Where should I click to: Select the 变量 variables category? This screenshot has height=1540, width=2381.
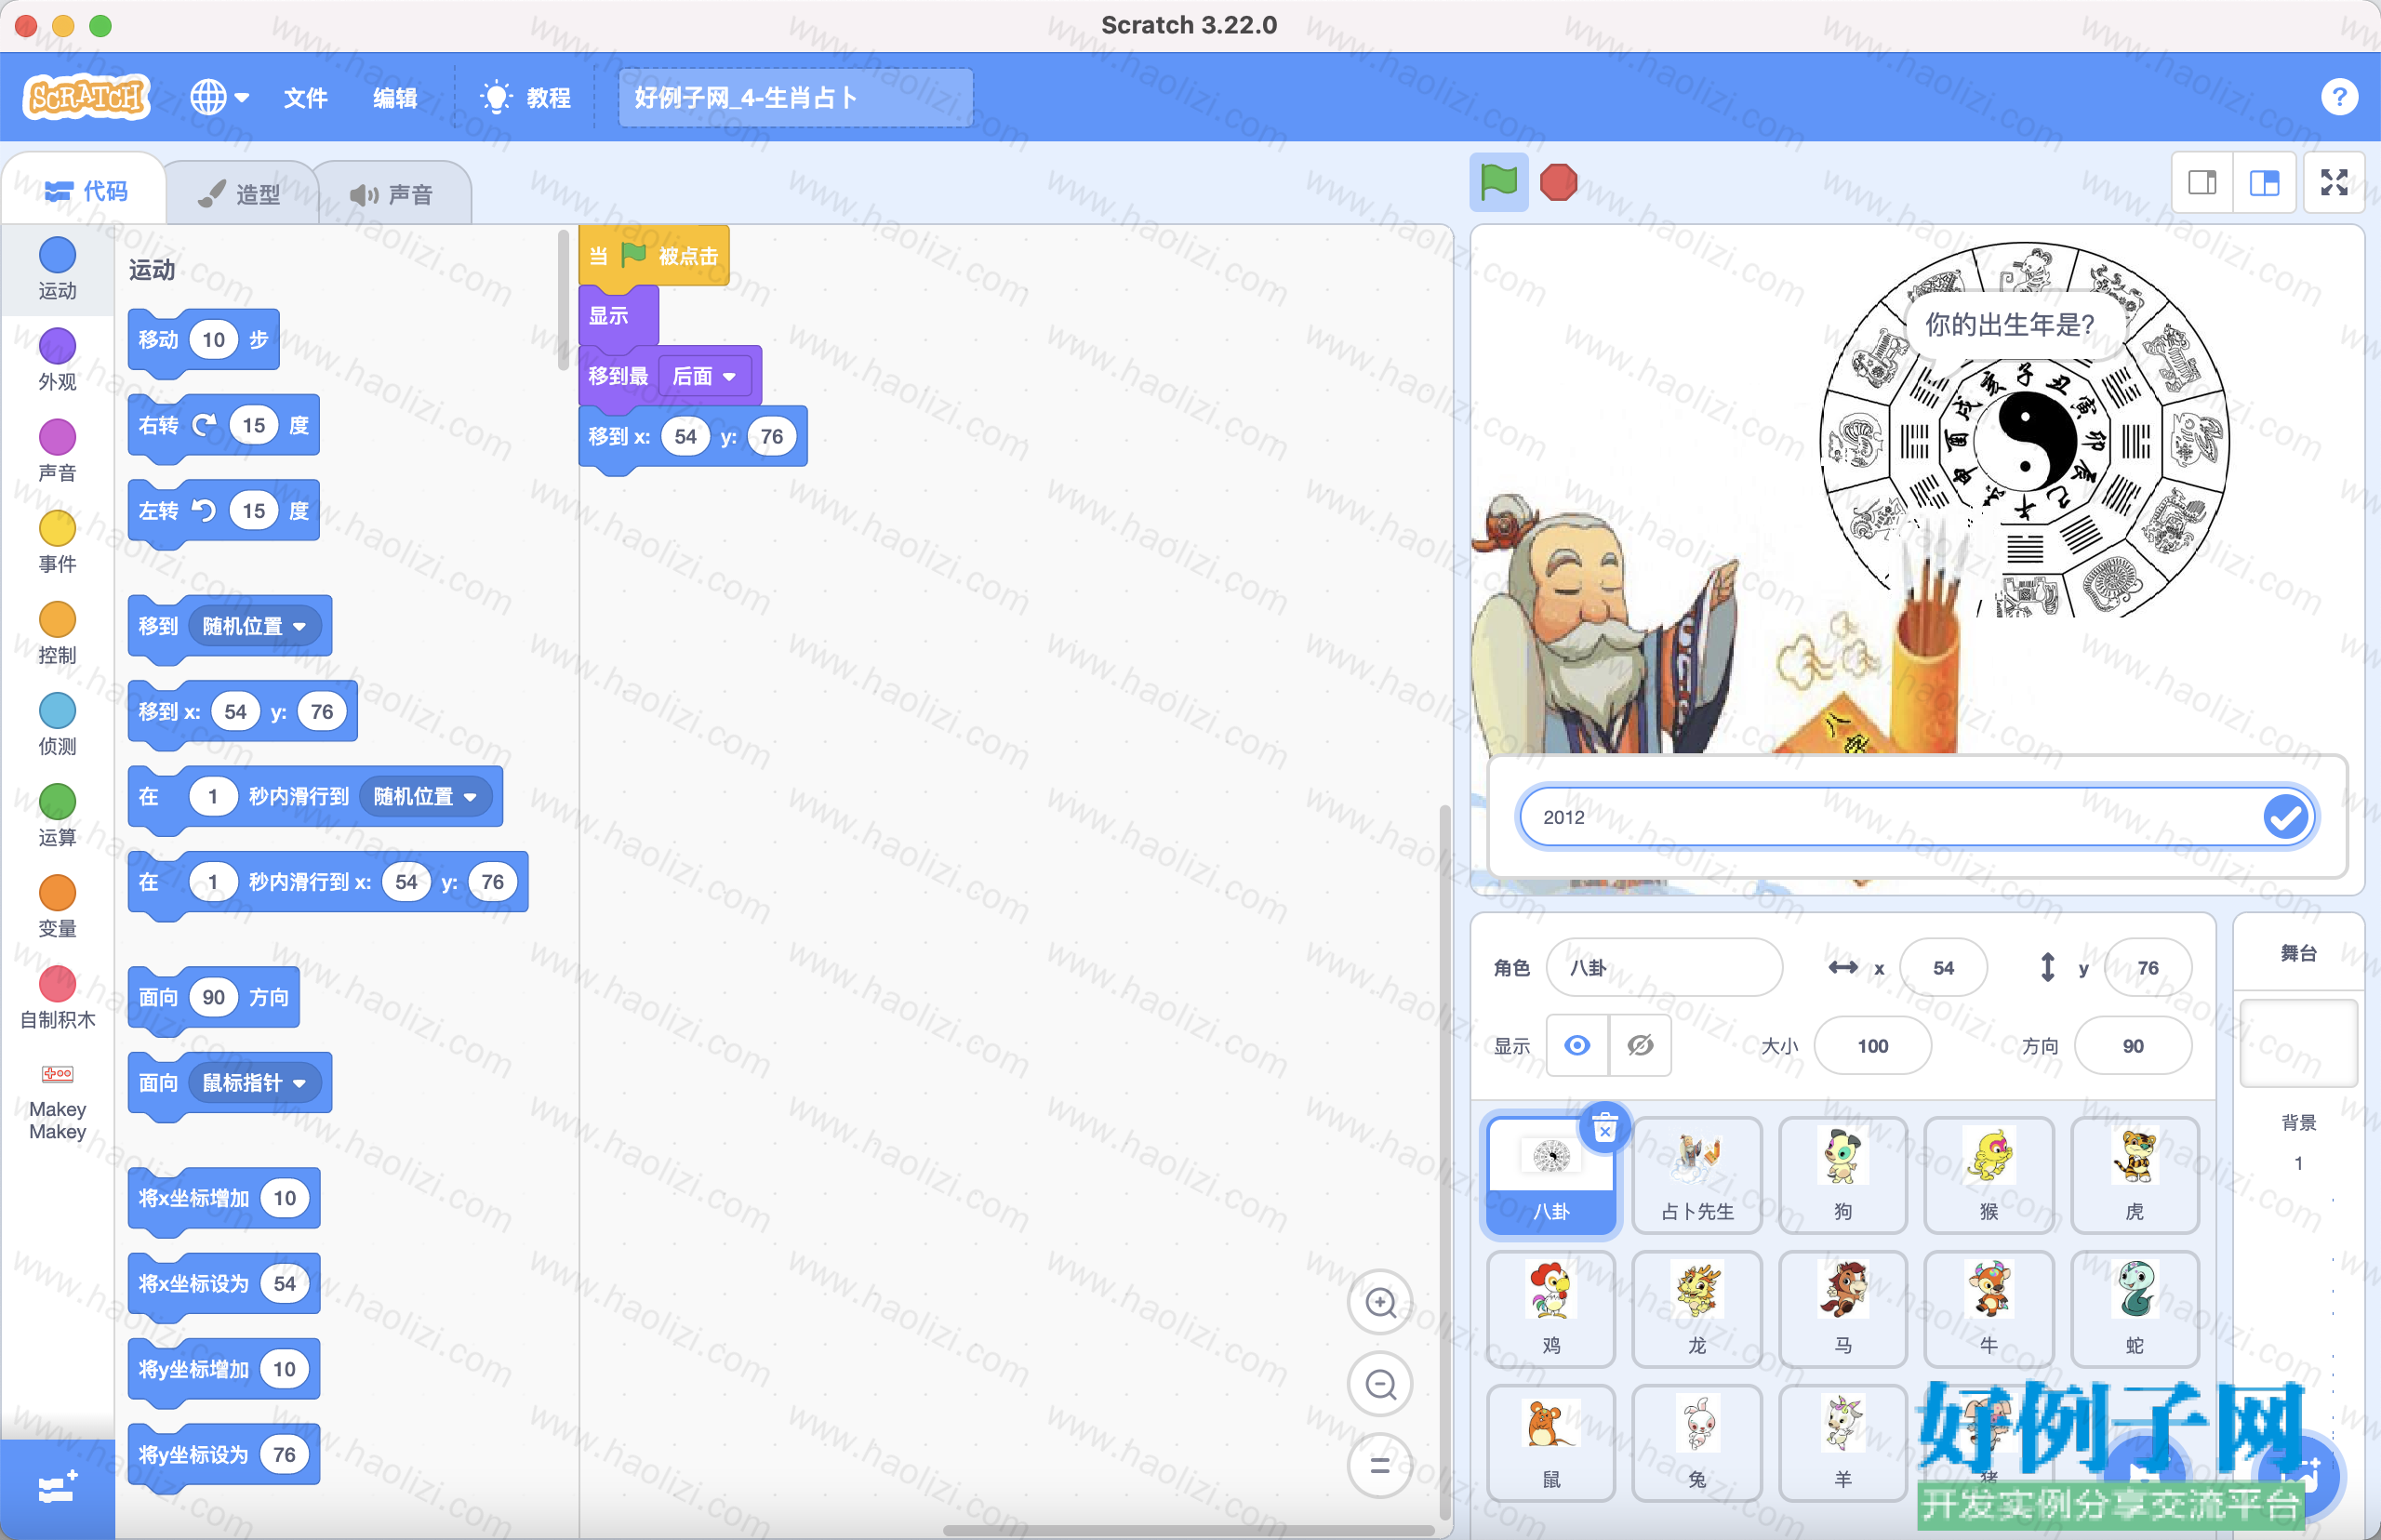coord(57,906)
